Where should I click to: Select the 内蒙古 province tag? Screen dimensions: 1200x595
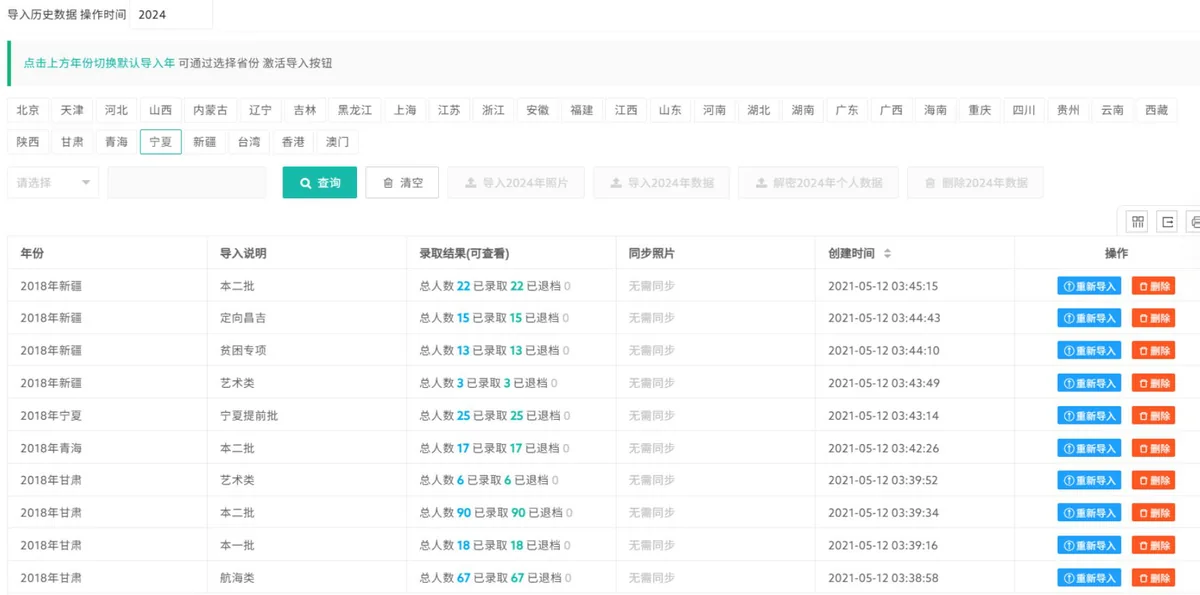(210, 110)
